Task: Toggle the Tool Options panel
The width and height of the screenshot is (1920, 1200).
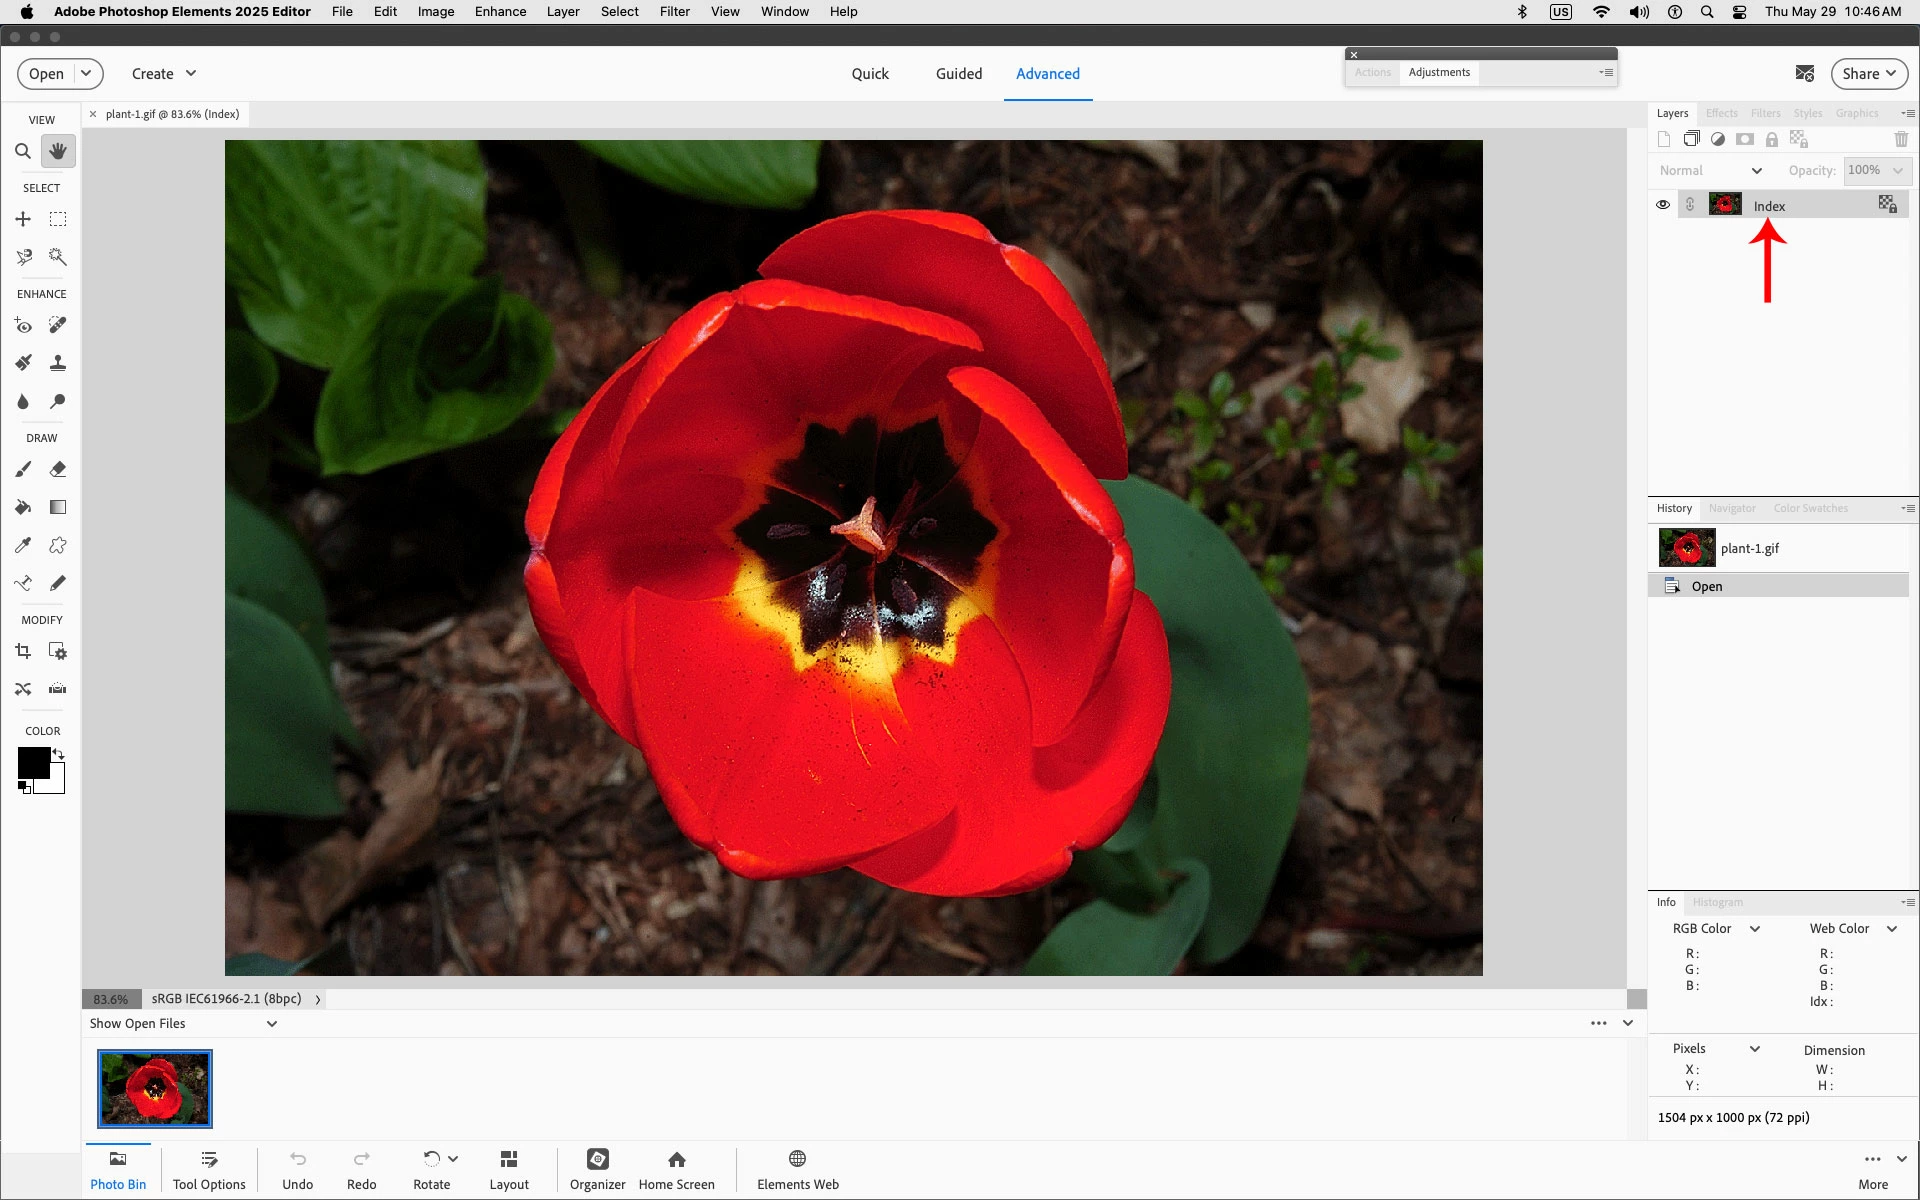Action: click(208, 1169)
